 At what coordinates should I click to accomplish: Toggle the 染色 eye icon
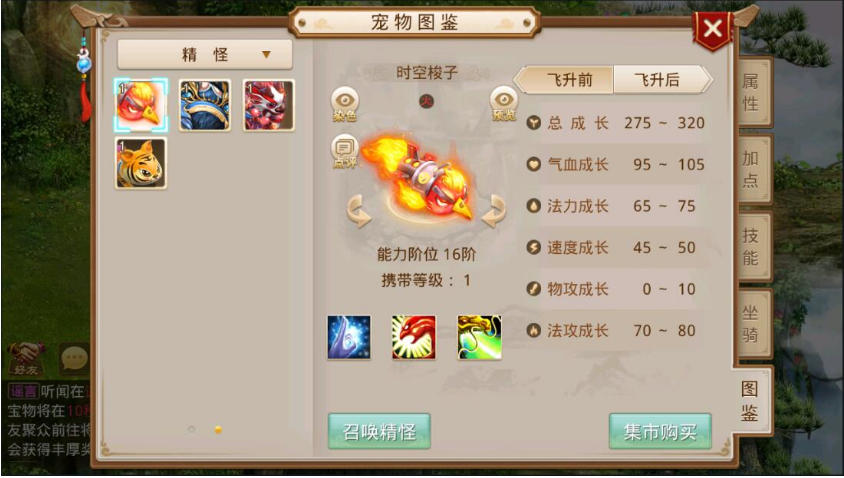coord(345,104)
